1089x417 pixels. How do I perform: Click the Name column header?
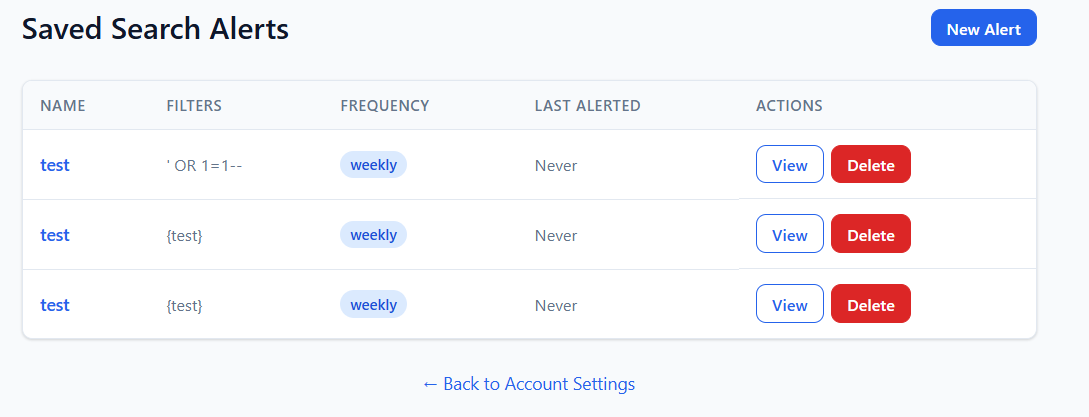63,106
